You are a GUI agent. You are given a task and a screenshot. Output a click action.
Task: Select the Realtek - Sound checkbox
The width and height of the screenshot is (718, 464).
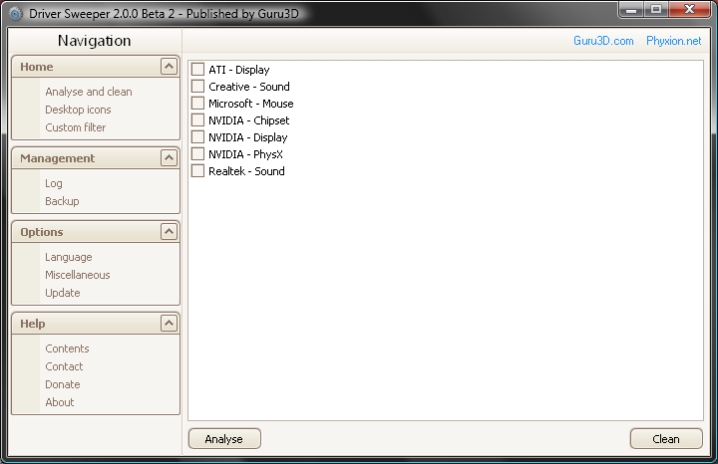(198, 171)
